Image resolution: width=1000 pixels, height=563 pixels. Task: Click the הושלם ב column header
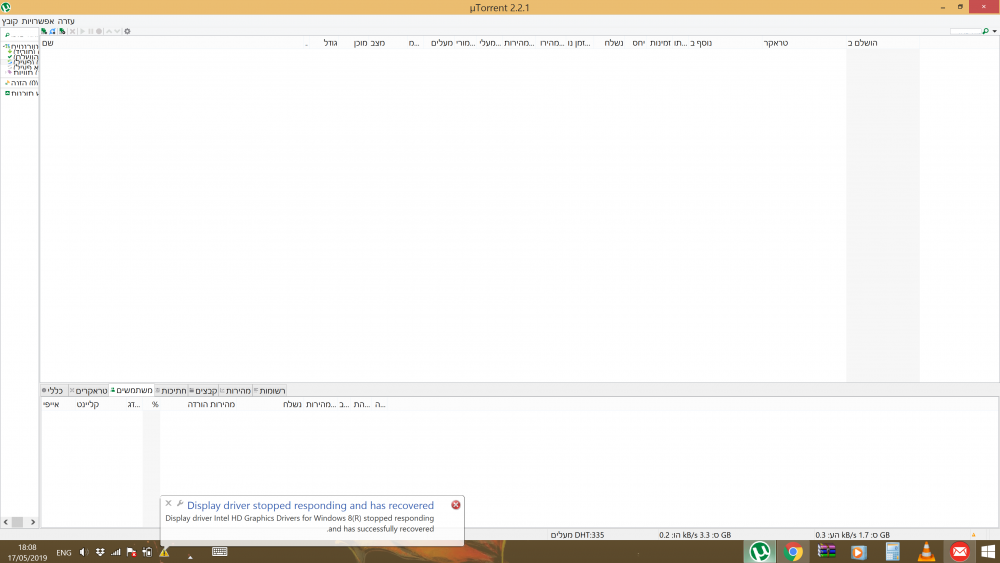tap(862, 43)
